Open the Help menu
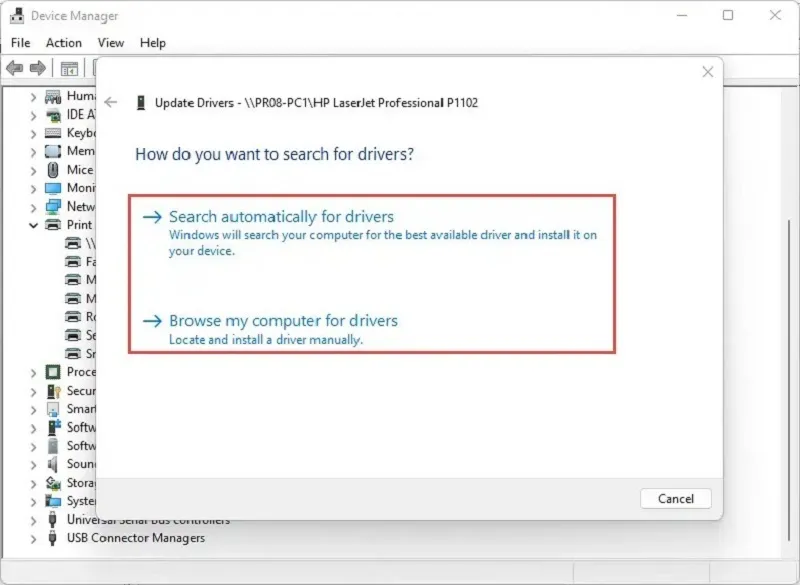Viewport: 800px width, 585px height. (x=153, y=43)
